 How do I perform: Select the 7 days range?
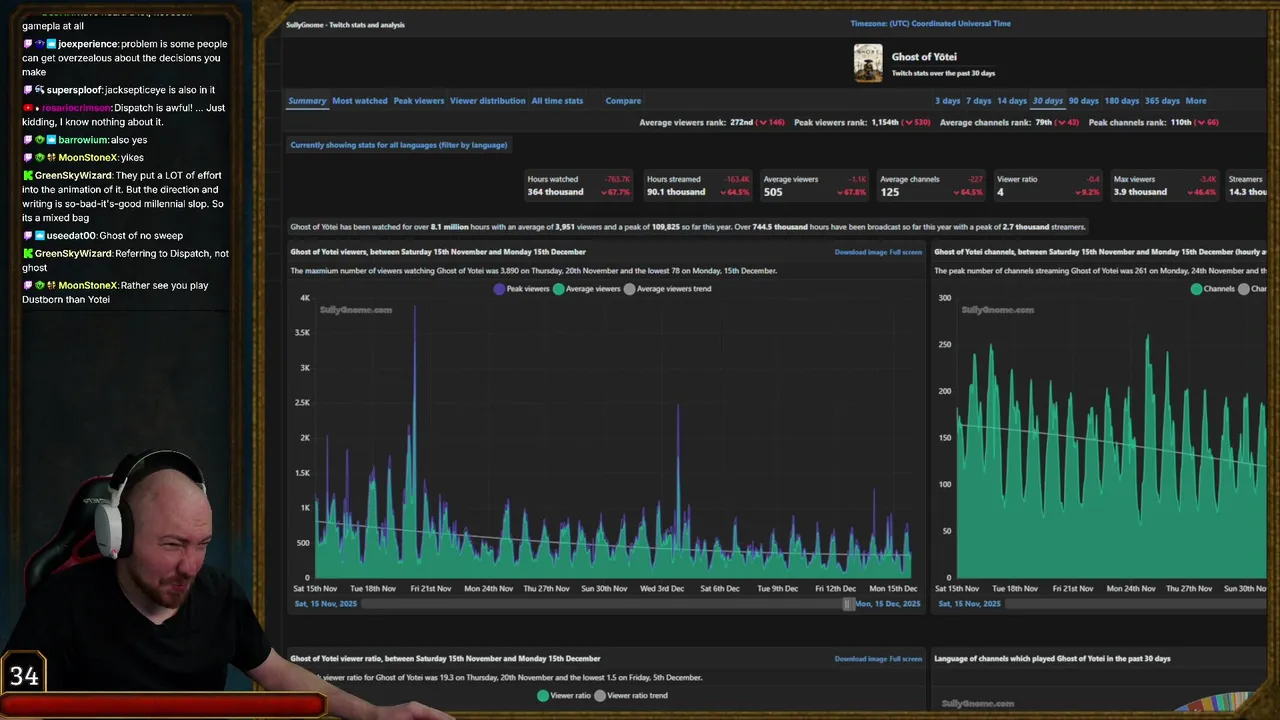coord(979,101)
